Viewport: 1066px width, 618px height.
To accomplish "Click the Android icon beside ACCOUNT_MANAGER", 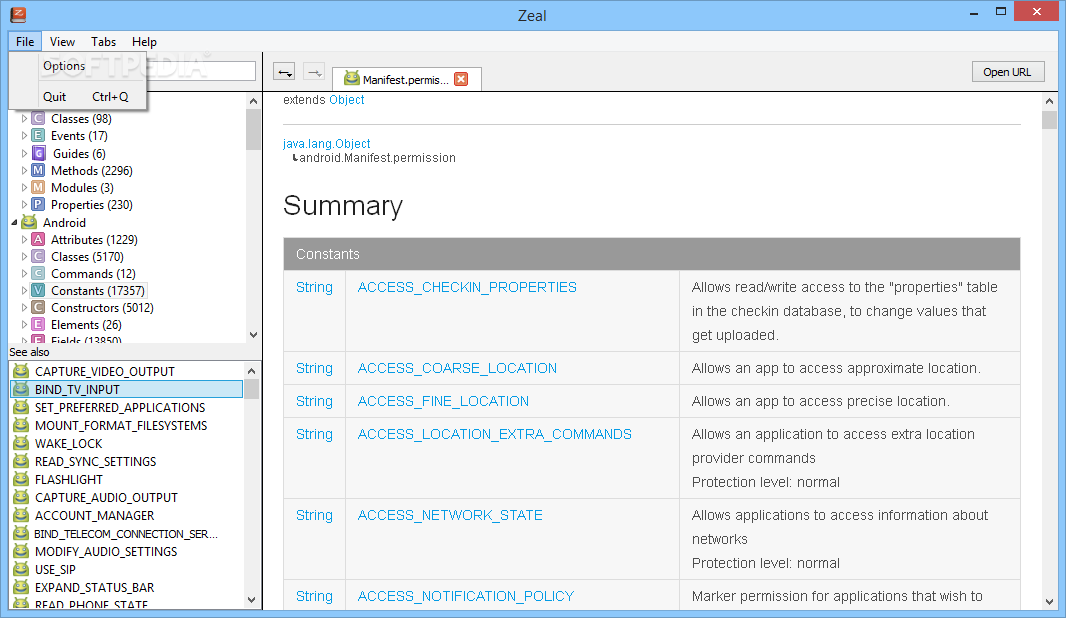I will click(x=22, y=515).
